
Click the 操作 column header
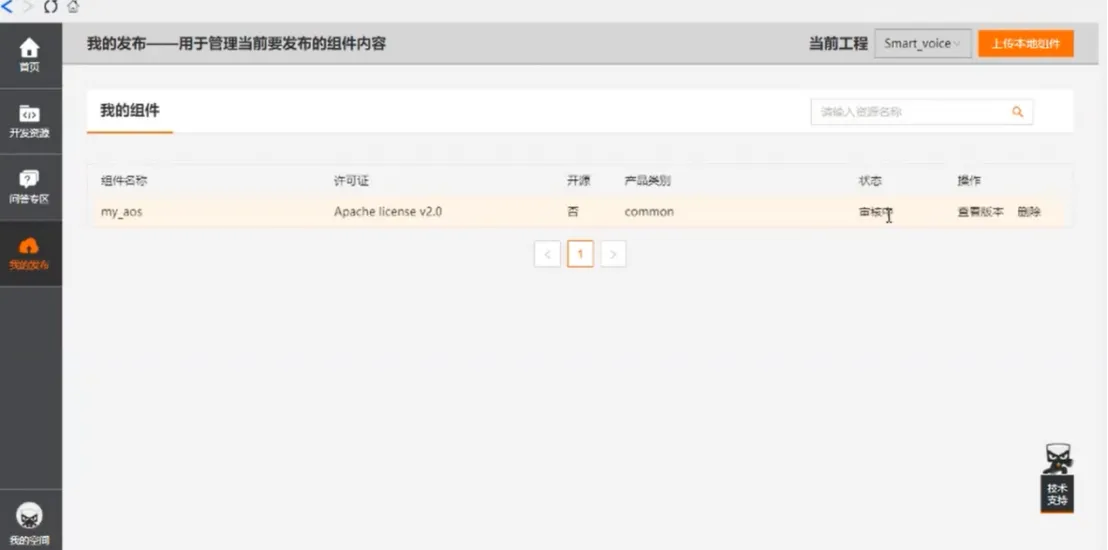point(969,181)
